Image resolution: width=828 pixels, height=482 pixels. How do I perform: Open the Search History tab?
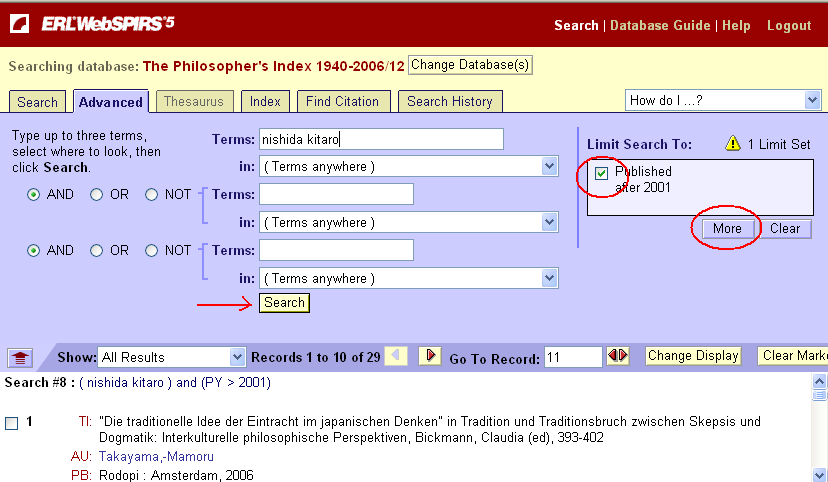click(450, 101)
